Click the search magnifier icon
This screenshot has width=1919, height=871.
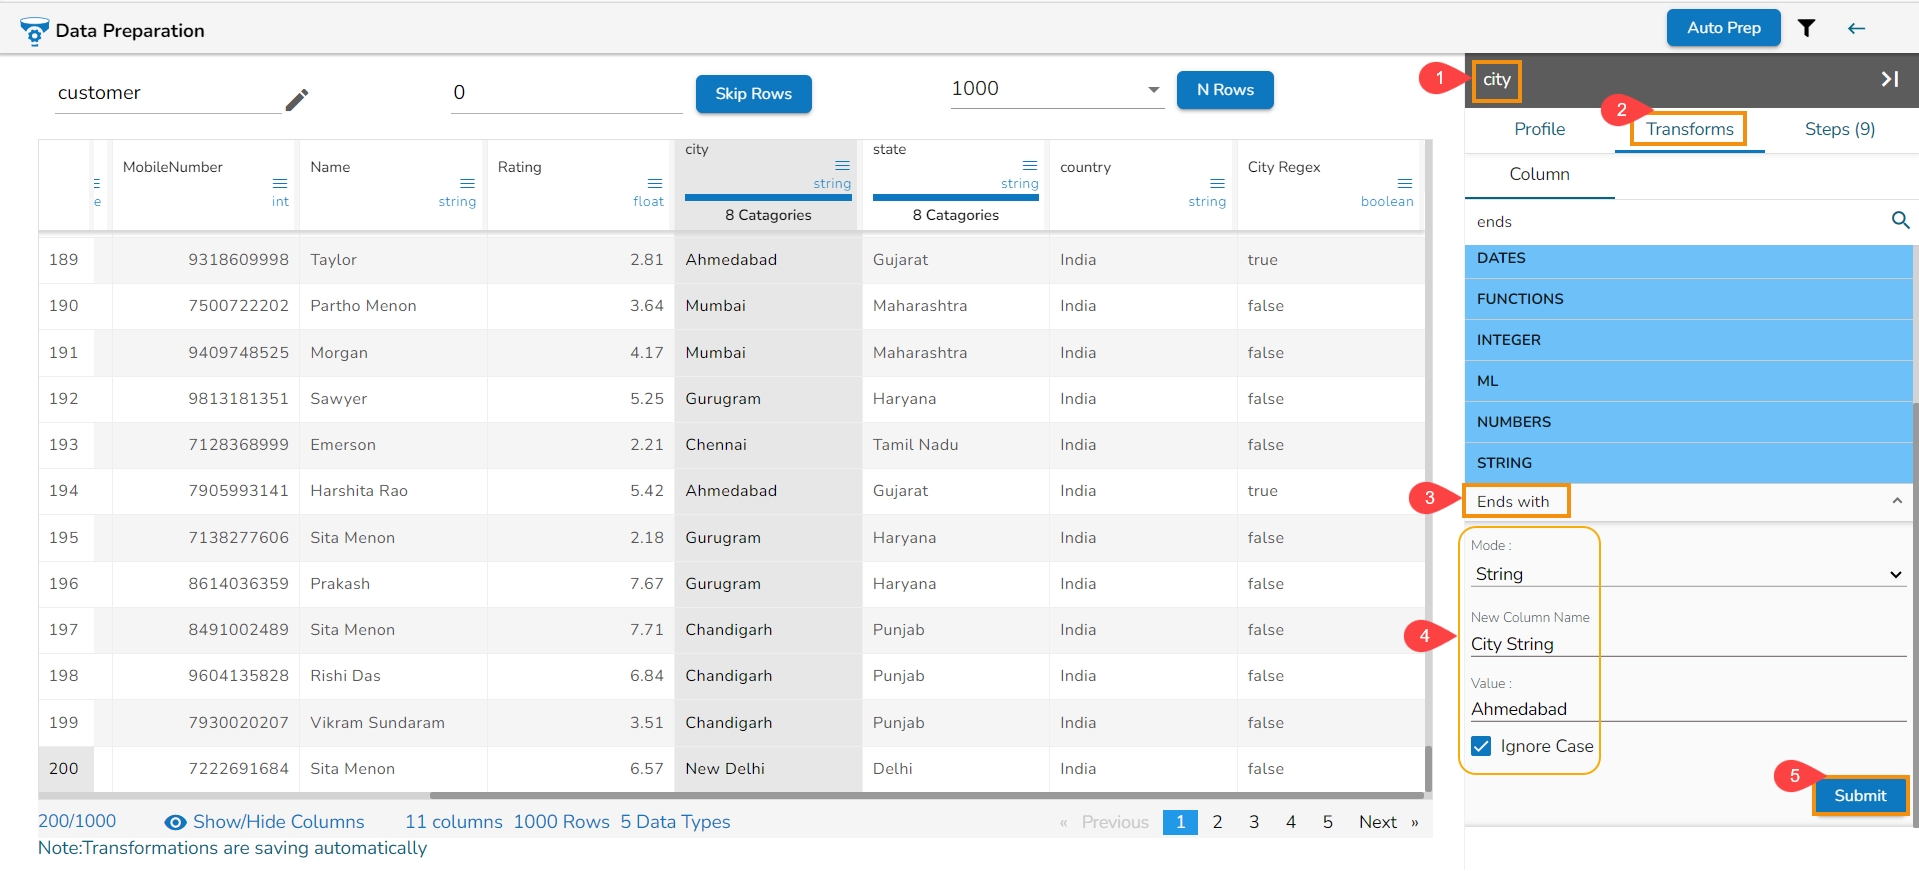click(1900, 221)
